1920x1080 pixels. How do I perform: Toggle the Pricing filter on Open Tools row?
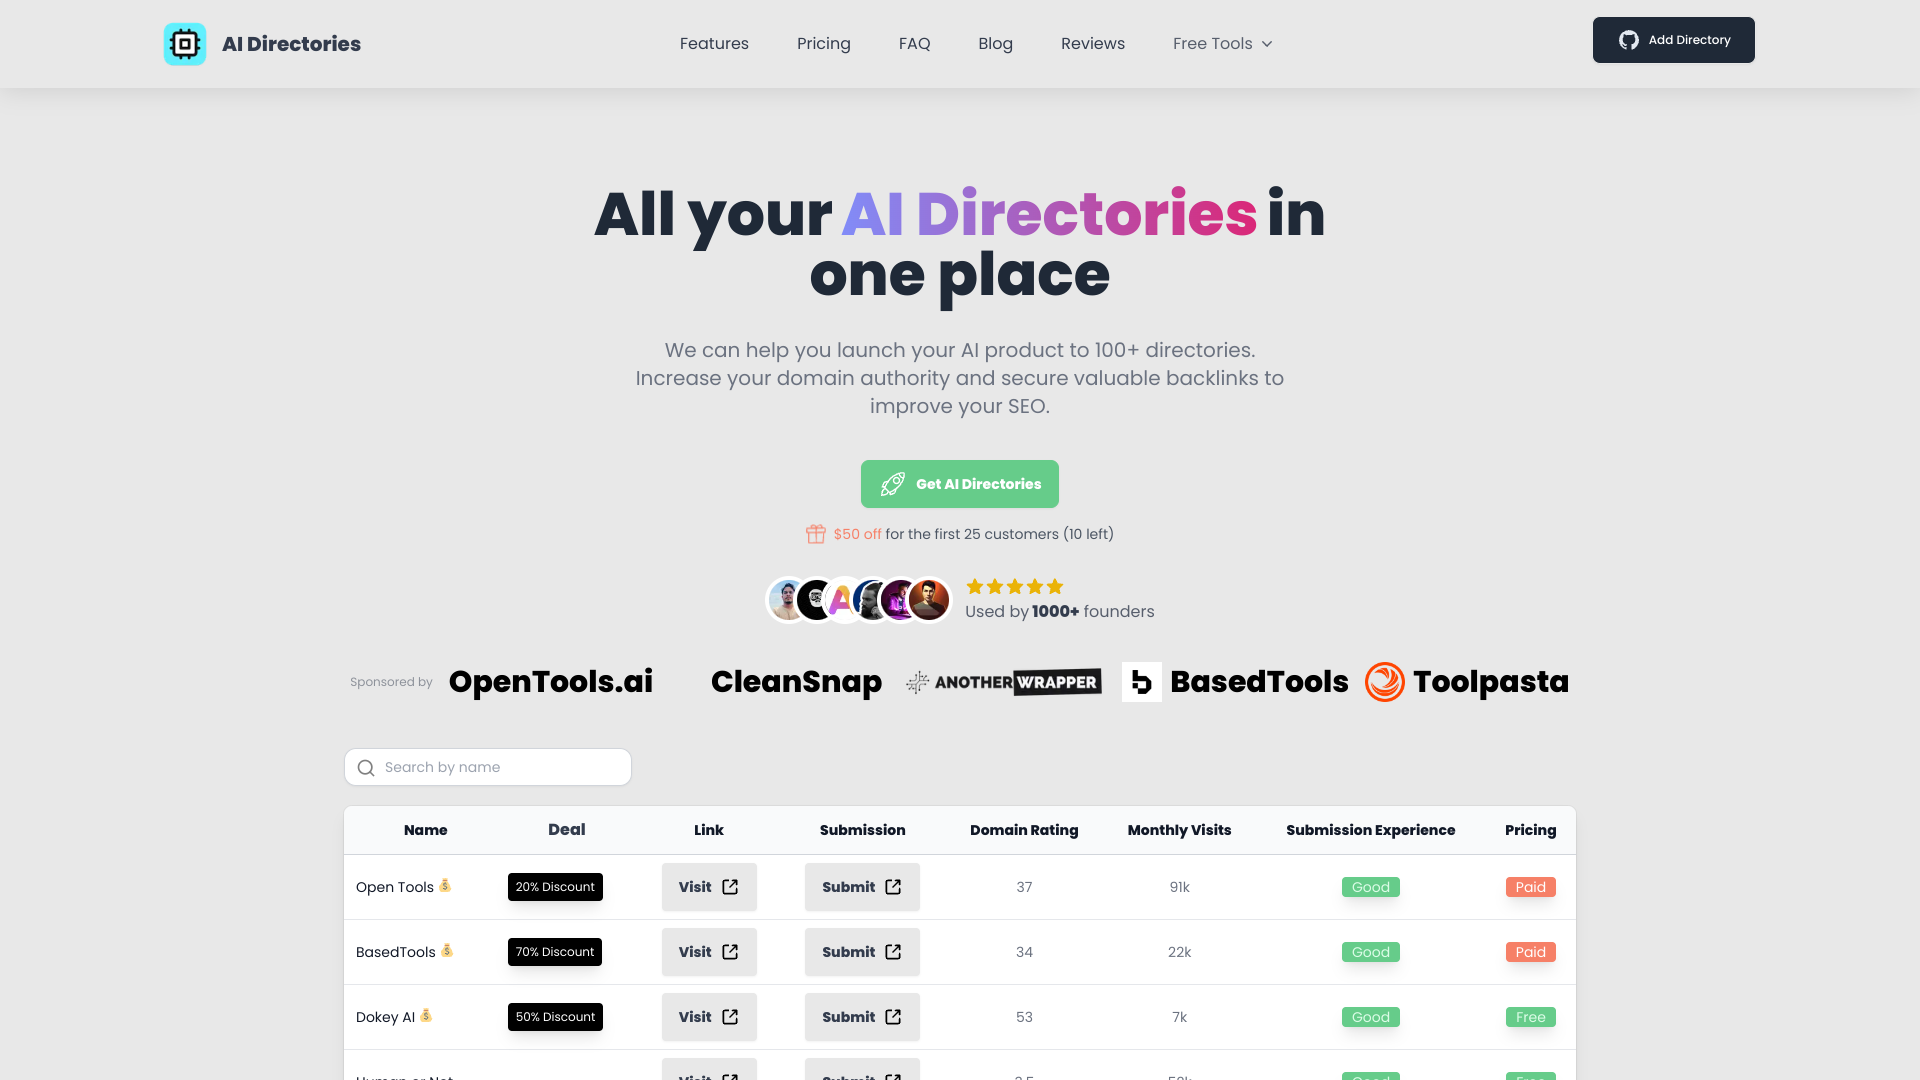click(x=1531, y=886)
